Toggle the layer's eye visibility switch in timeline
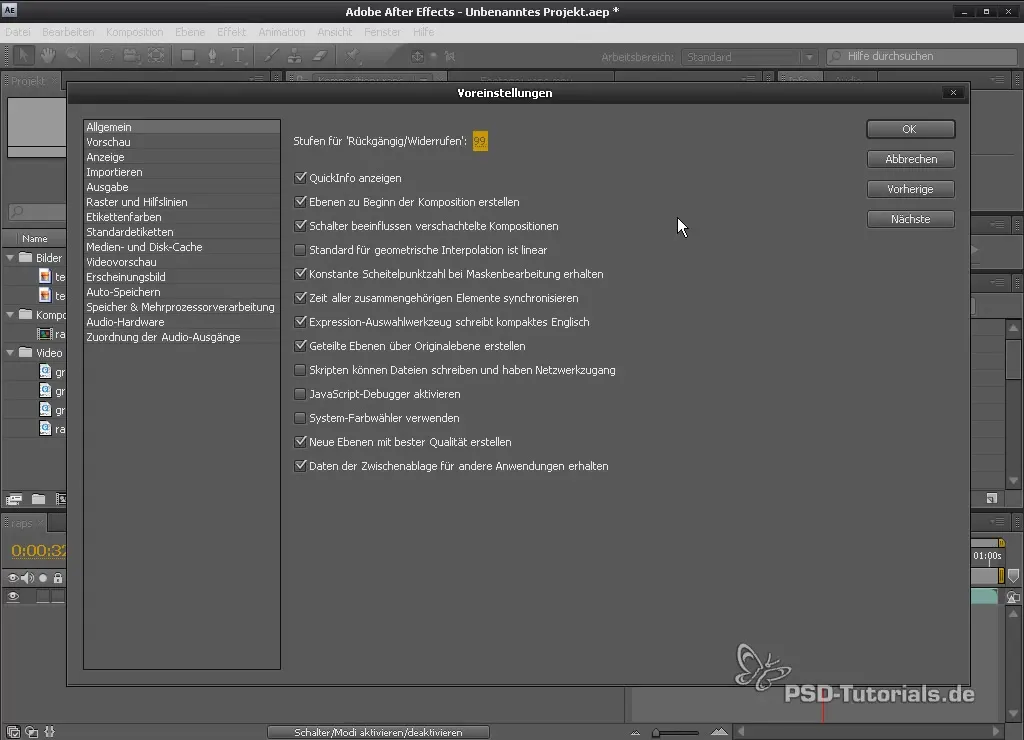The width and height of the screenshot is (1024, 740). (x=13, y=596)
